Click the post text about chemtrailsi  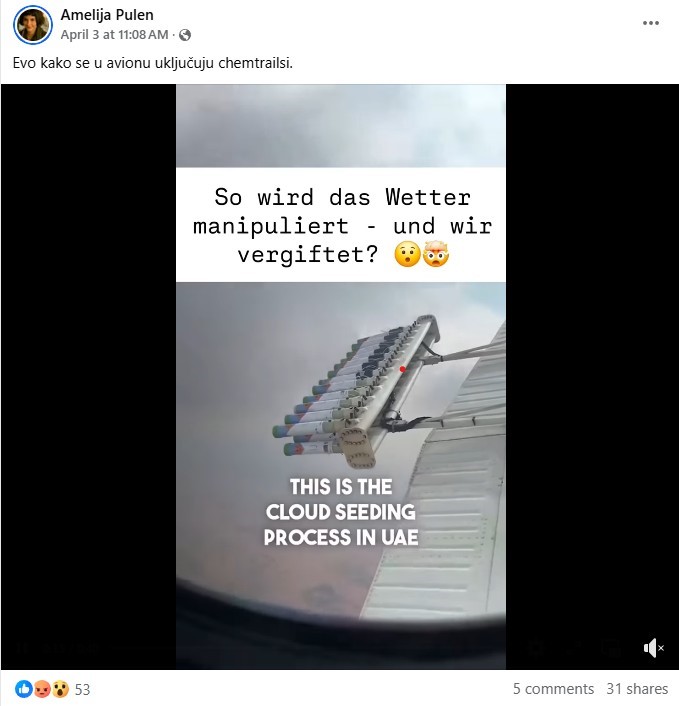[x=153, y=63]
